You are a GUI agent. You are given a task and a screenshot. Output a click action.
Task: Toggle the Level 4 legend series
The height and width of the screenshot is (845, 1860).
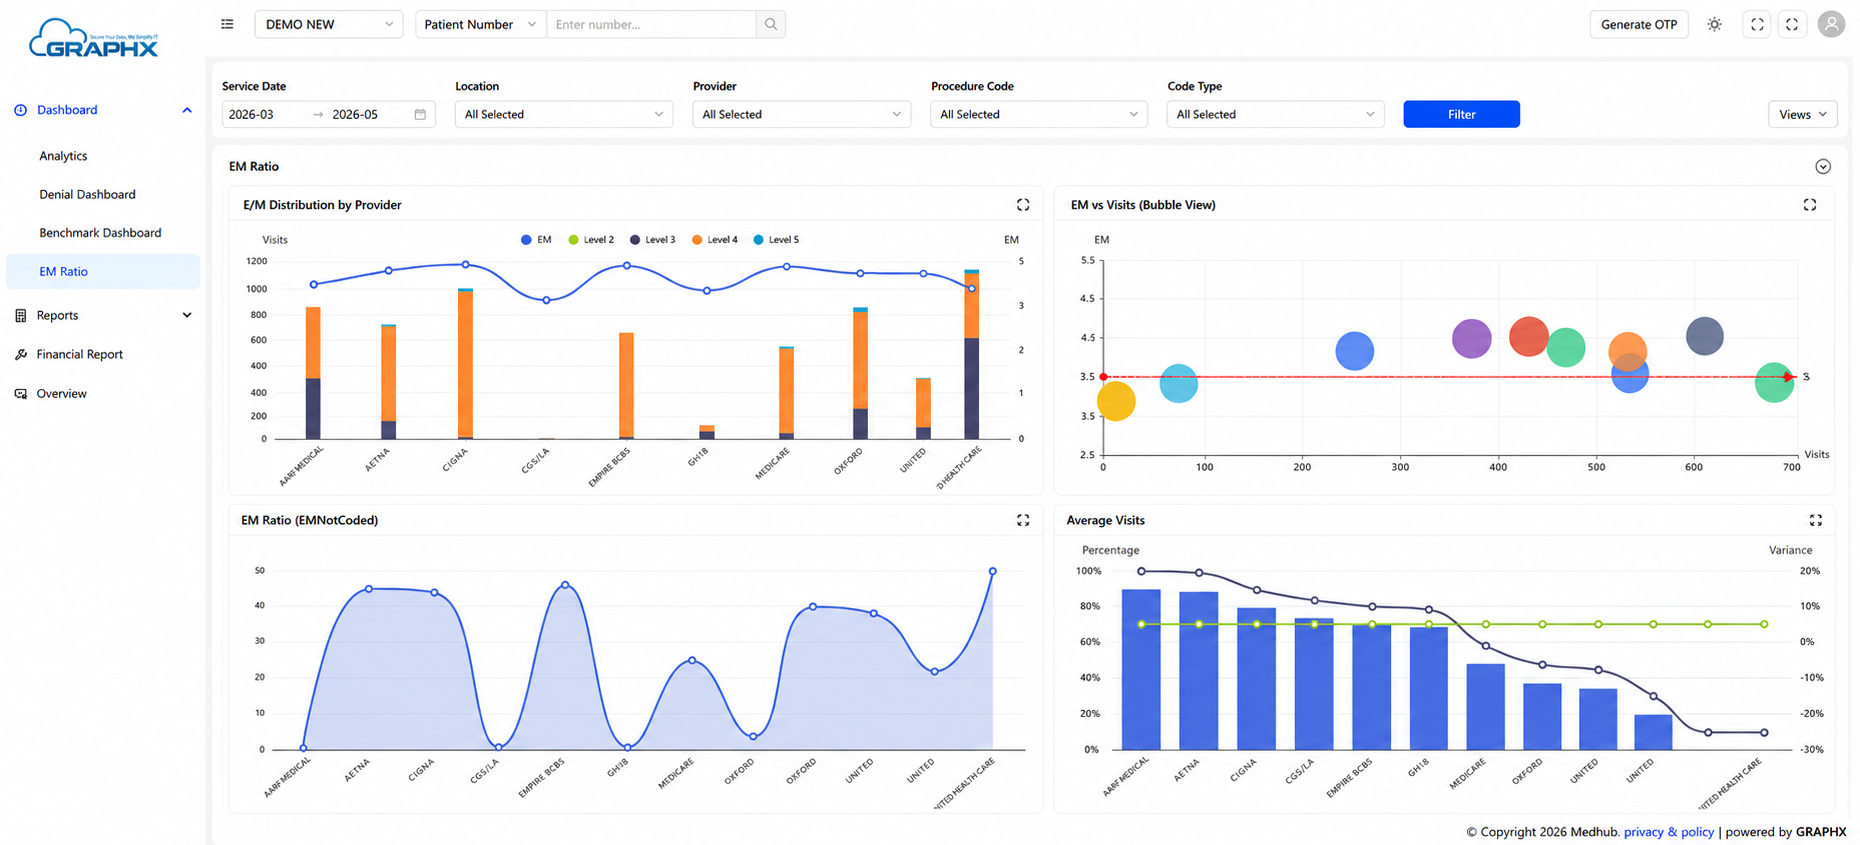(714, 240)
